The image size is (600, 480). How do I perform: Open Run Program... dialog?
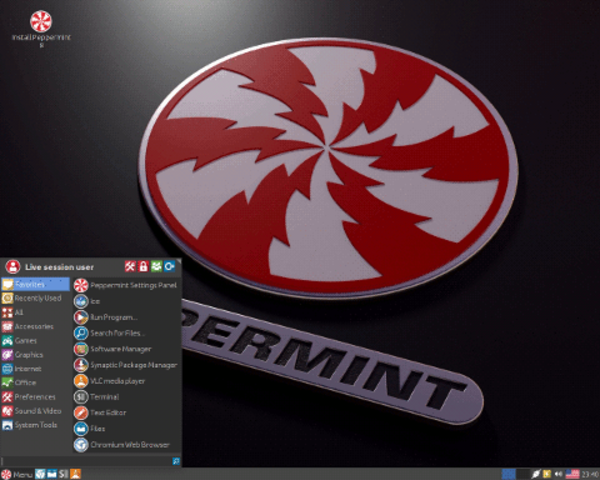click(x=126, y=317)
